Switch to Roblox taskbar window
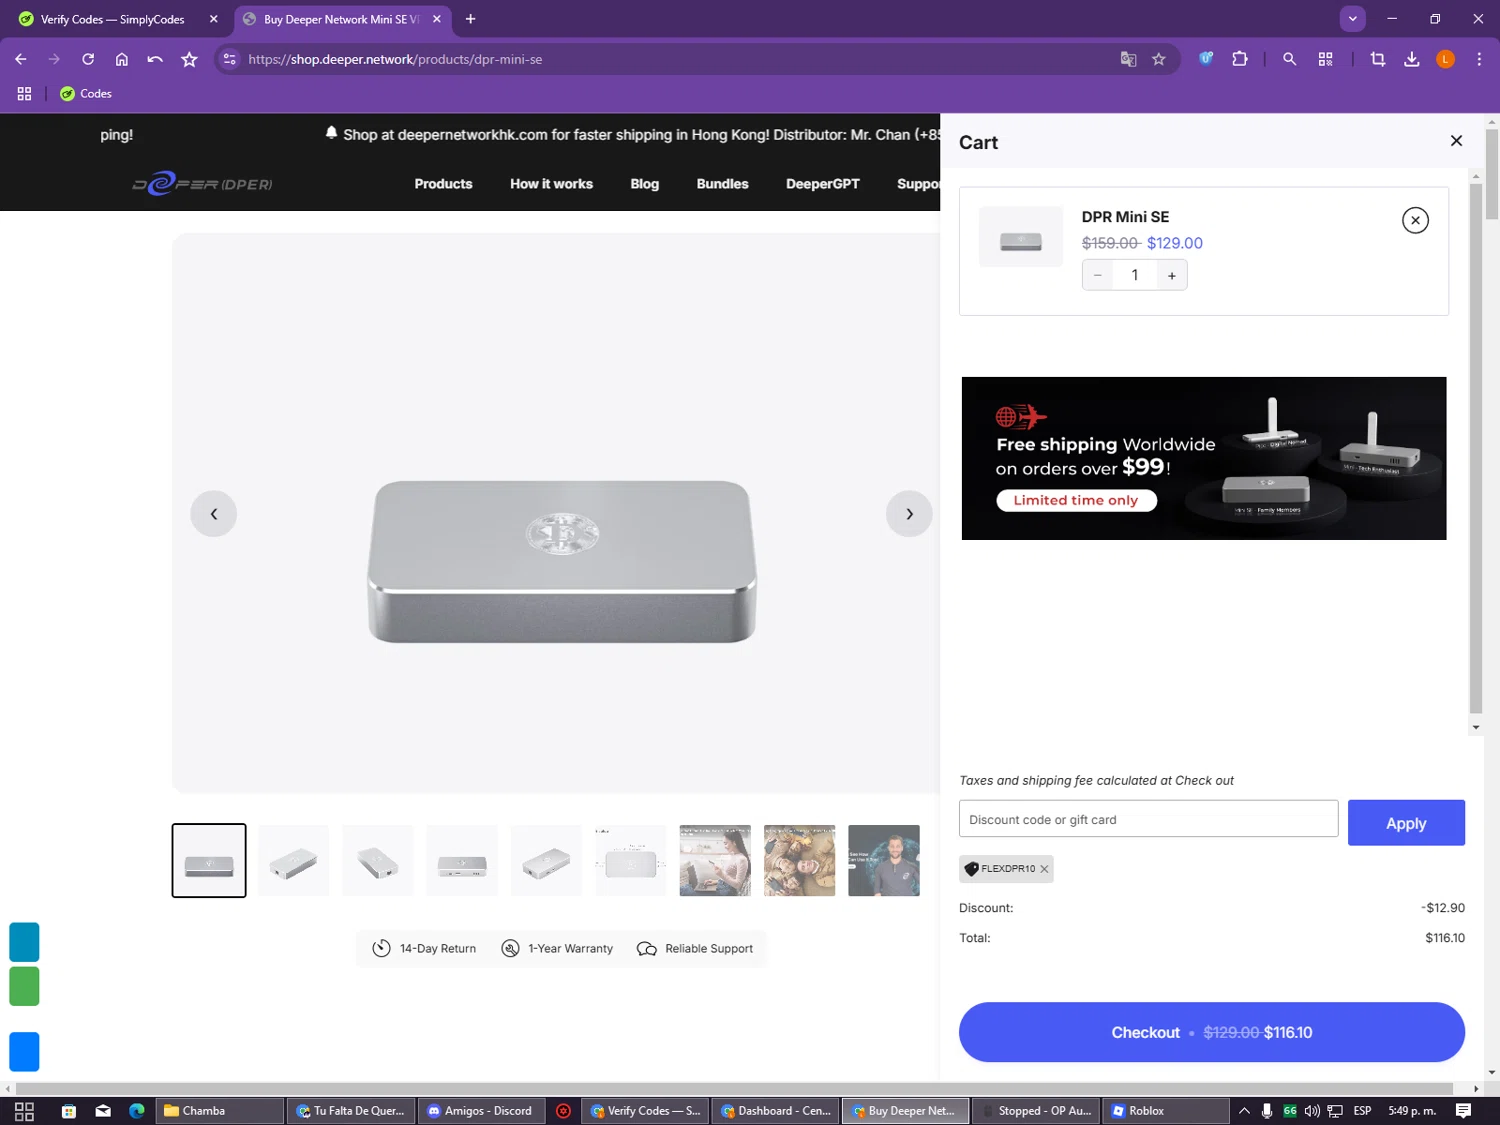 point(1165,1111)
